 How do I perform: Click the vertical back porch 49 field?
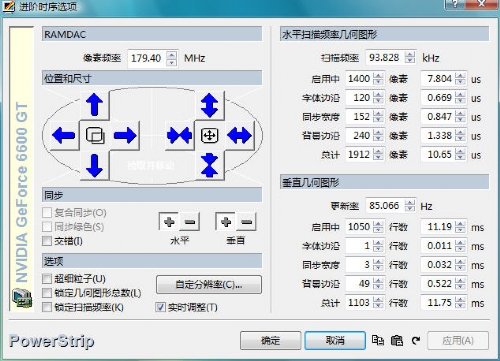[x=359, y=284]
